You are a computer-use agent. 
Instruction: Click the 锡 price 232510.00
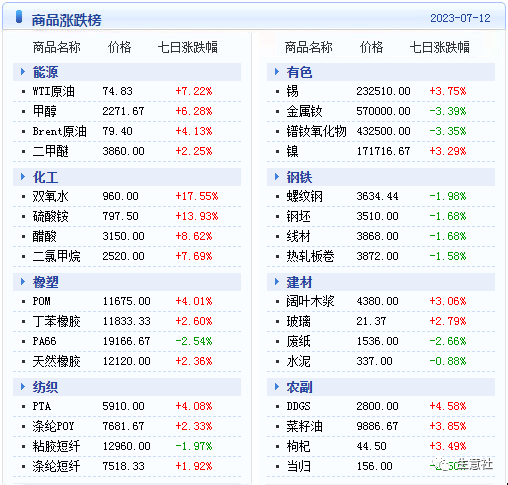[383, 91]
